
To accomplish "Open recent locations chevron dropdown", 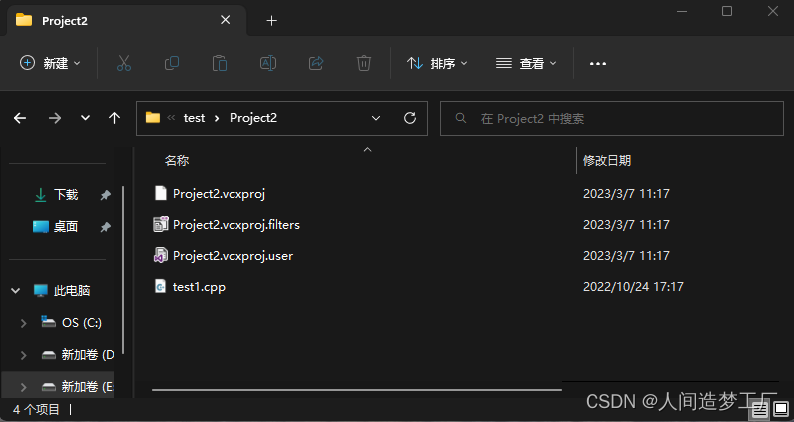I will coord(85,118).
